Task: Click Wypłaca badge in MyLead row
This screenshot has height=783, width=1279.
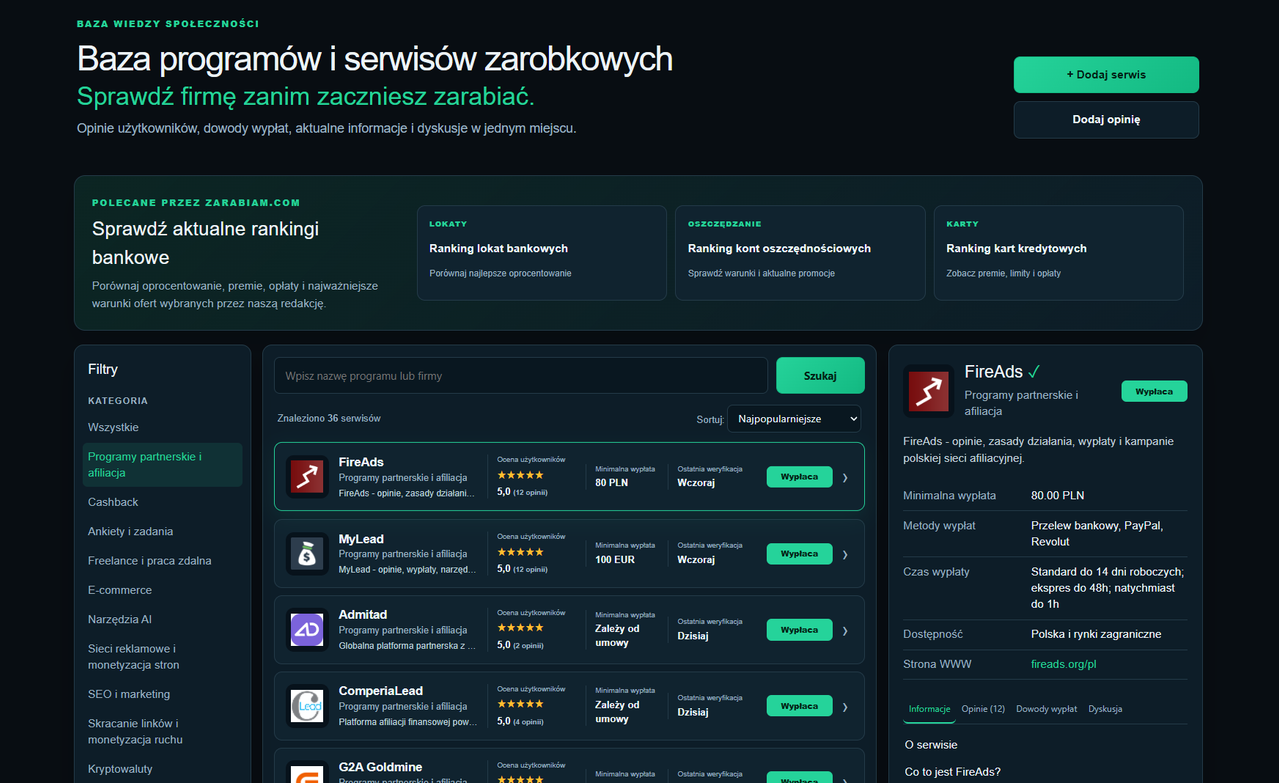Action: coord(799,554)
